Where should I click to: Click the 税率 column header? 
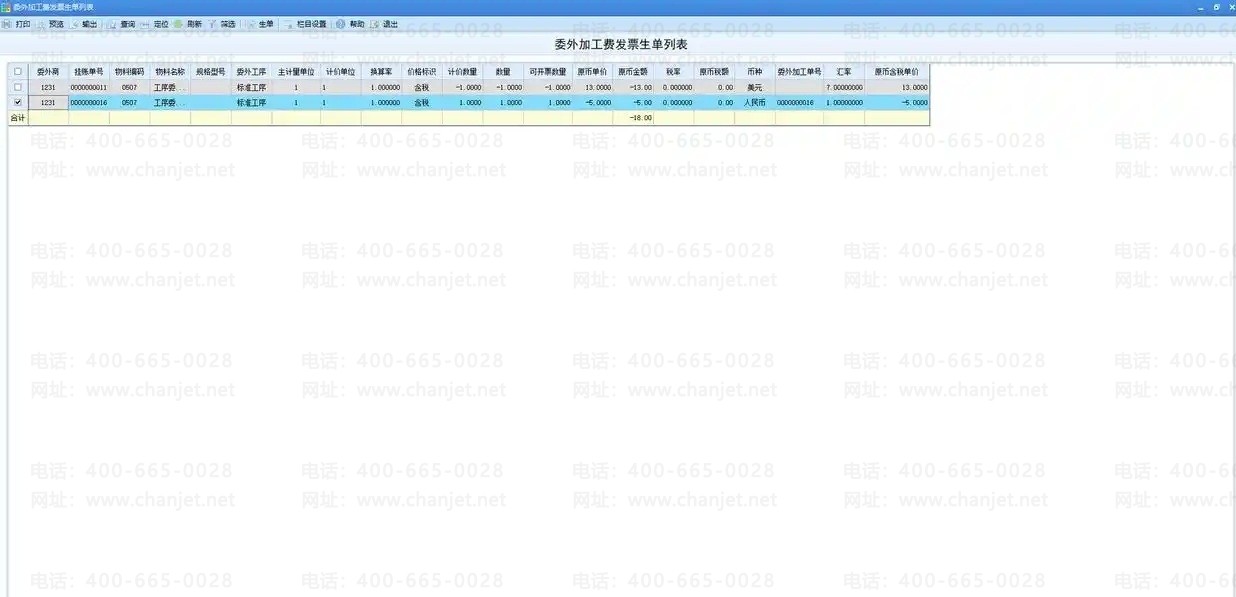[674, 72]
